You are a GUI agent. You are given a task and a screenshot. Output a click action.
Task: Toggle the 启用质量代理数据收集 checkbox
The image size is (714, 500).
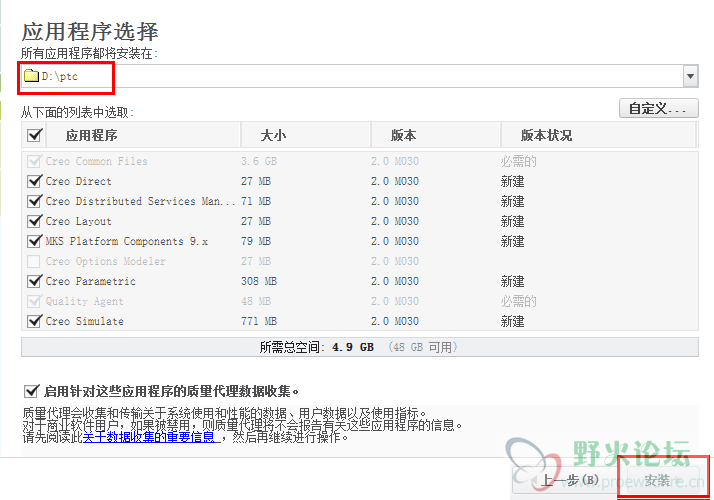tap(31, 391)
